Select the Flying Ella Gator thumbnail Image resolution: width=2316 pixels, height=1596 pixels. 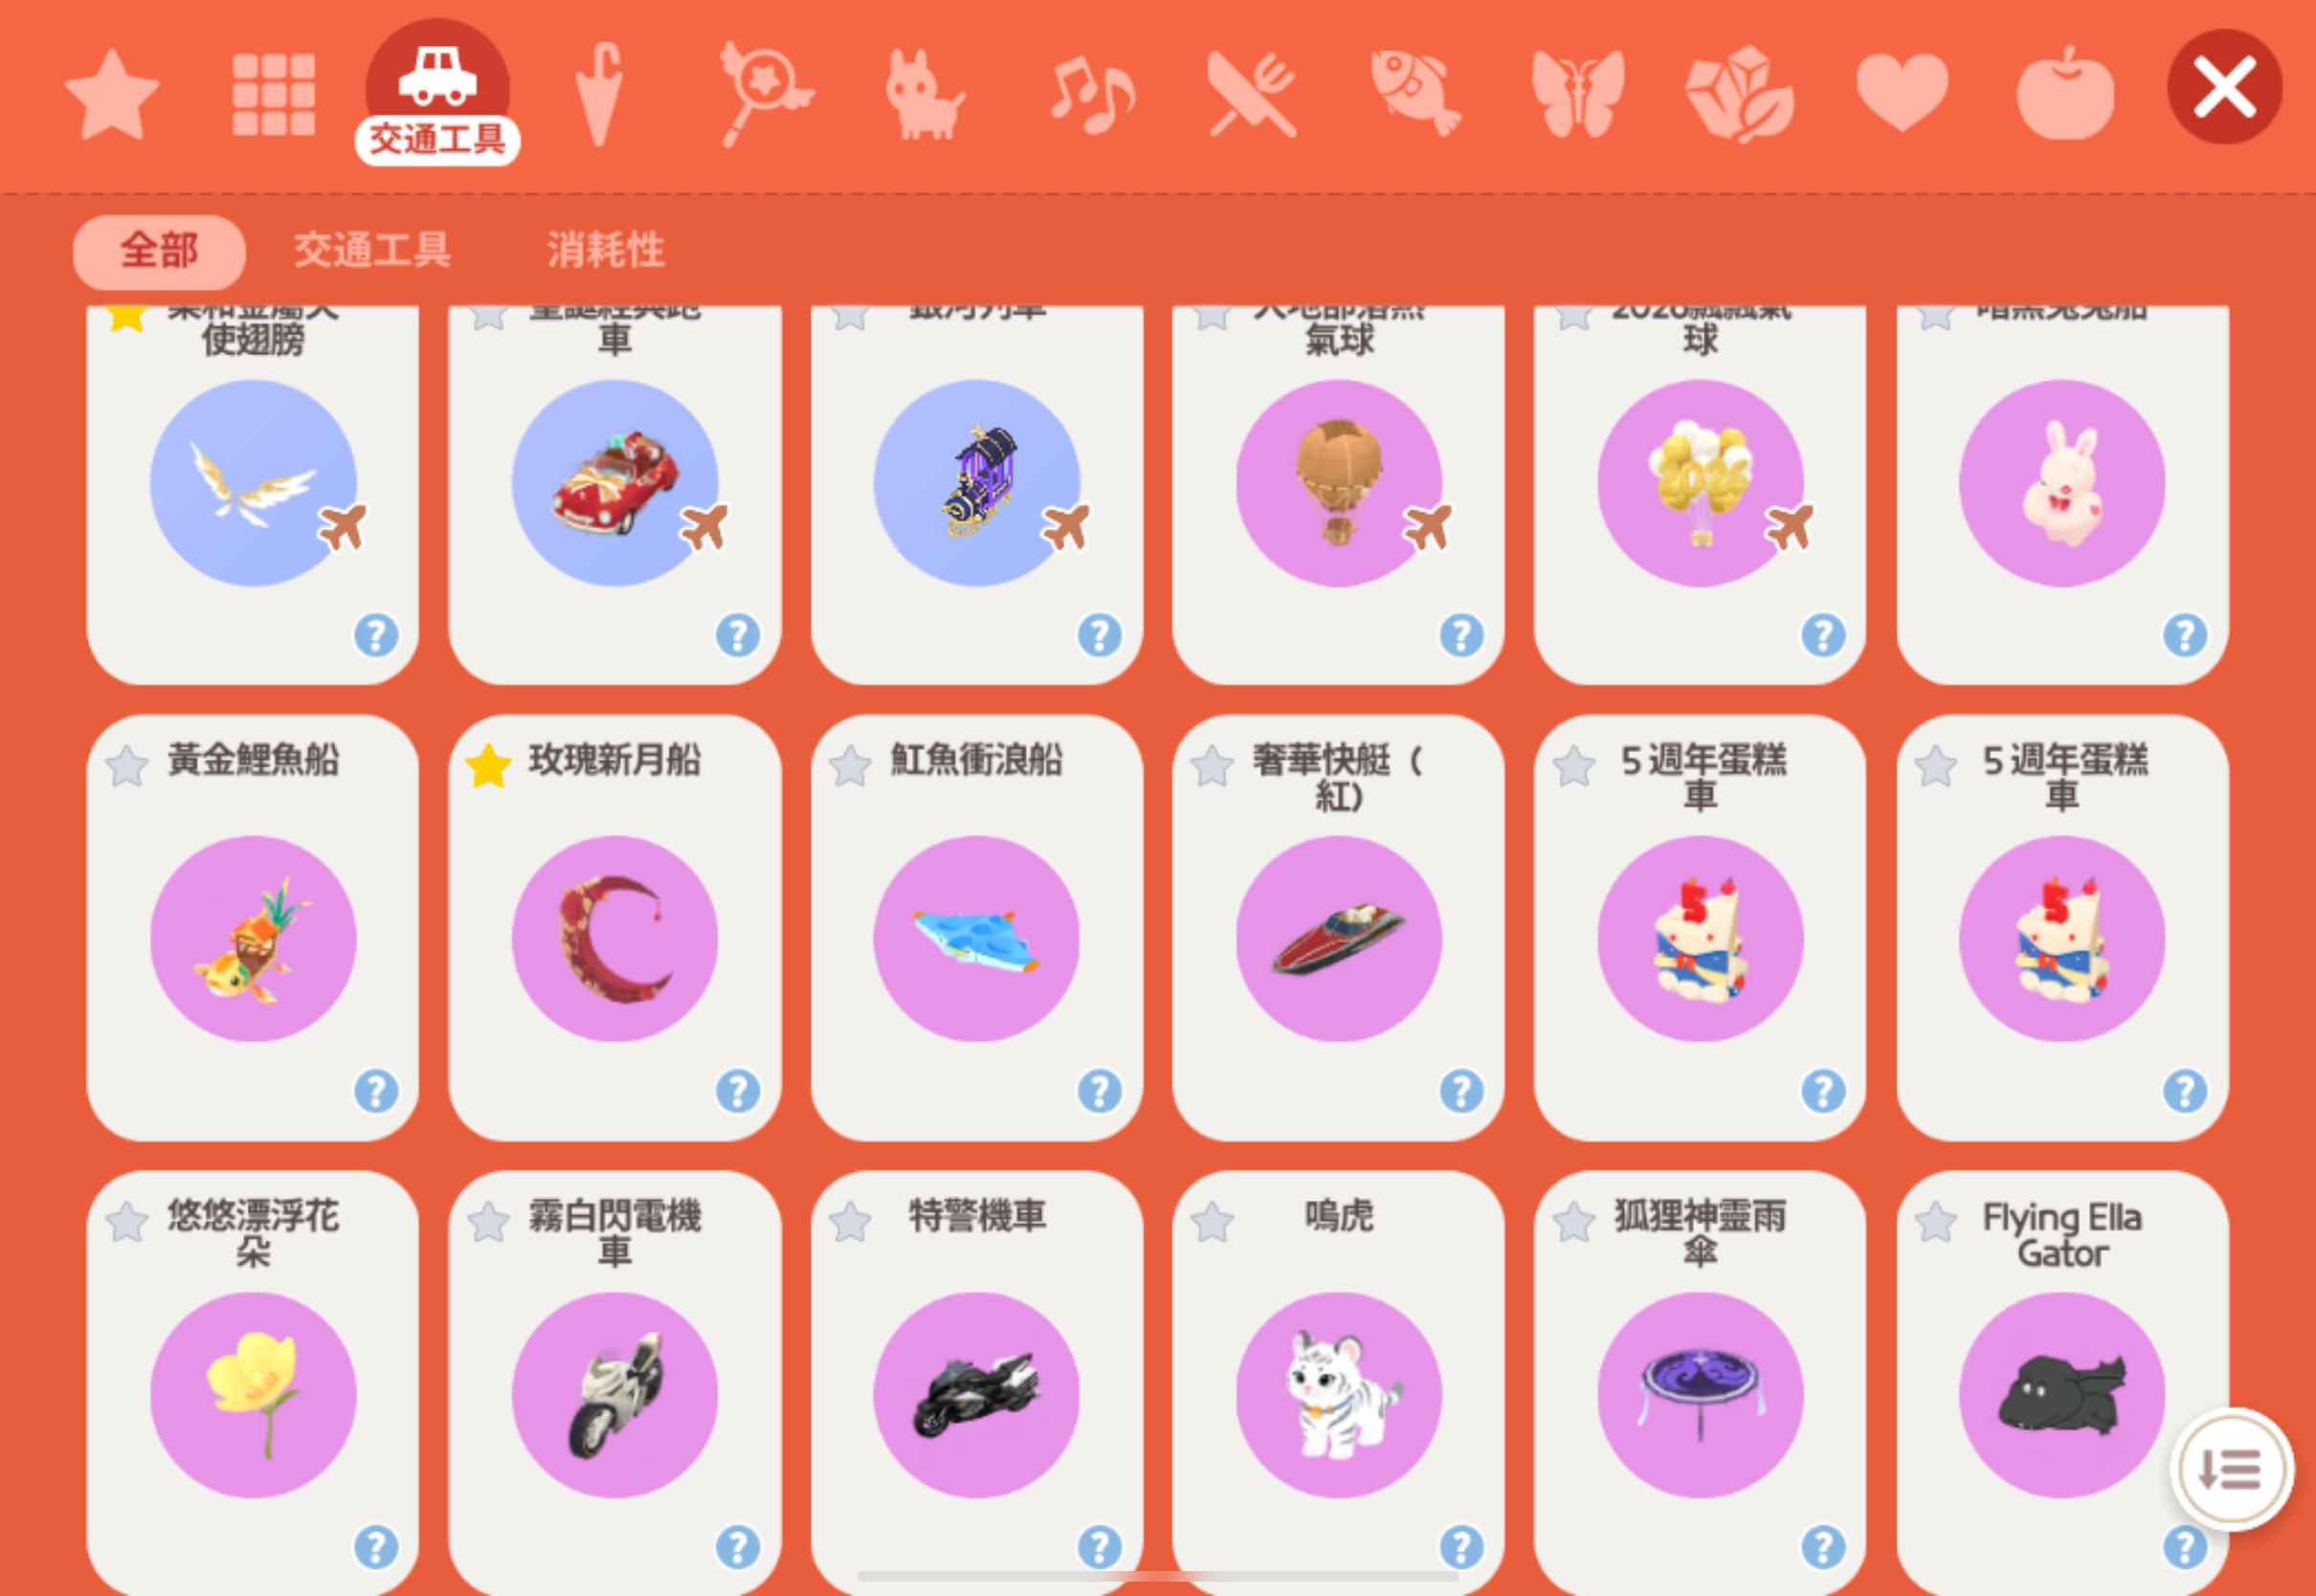pos(2061,1394)
